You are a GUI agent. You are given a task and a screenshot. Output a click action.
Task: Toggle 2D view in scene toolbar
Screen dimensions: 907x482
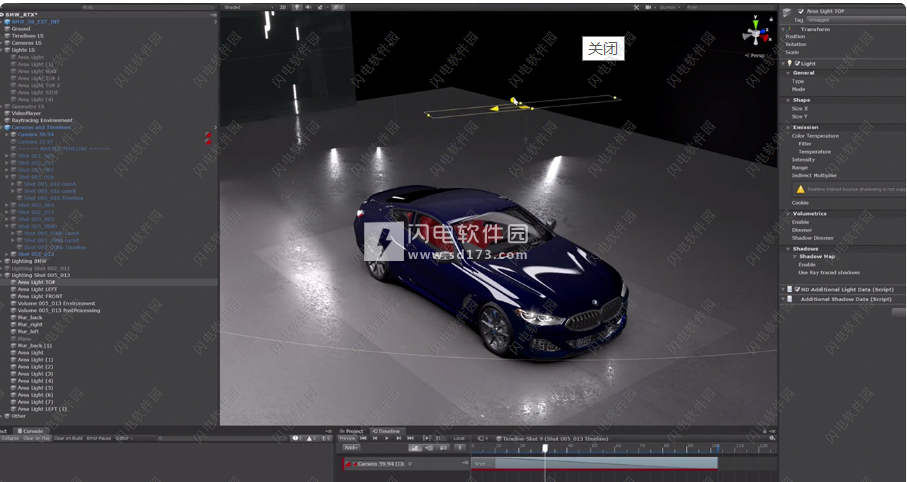(283, 8)
